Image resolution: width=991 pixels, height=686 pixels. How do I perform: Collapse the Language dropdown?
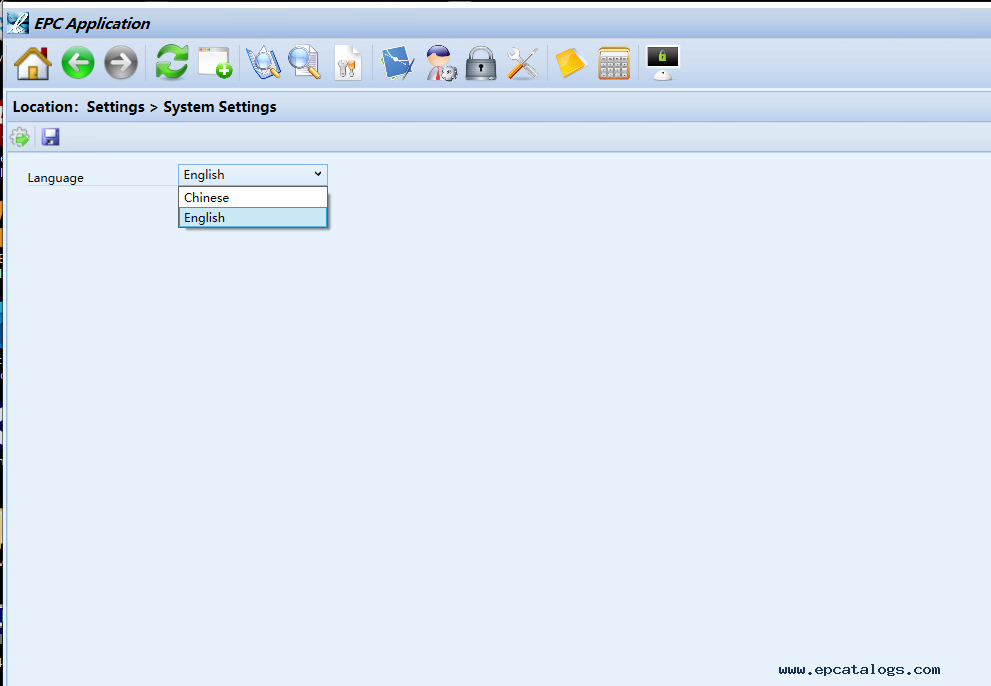[318, 174]
